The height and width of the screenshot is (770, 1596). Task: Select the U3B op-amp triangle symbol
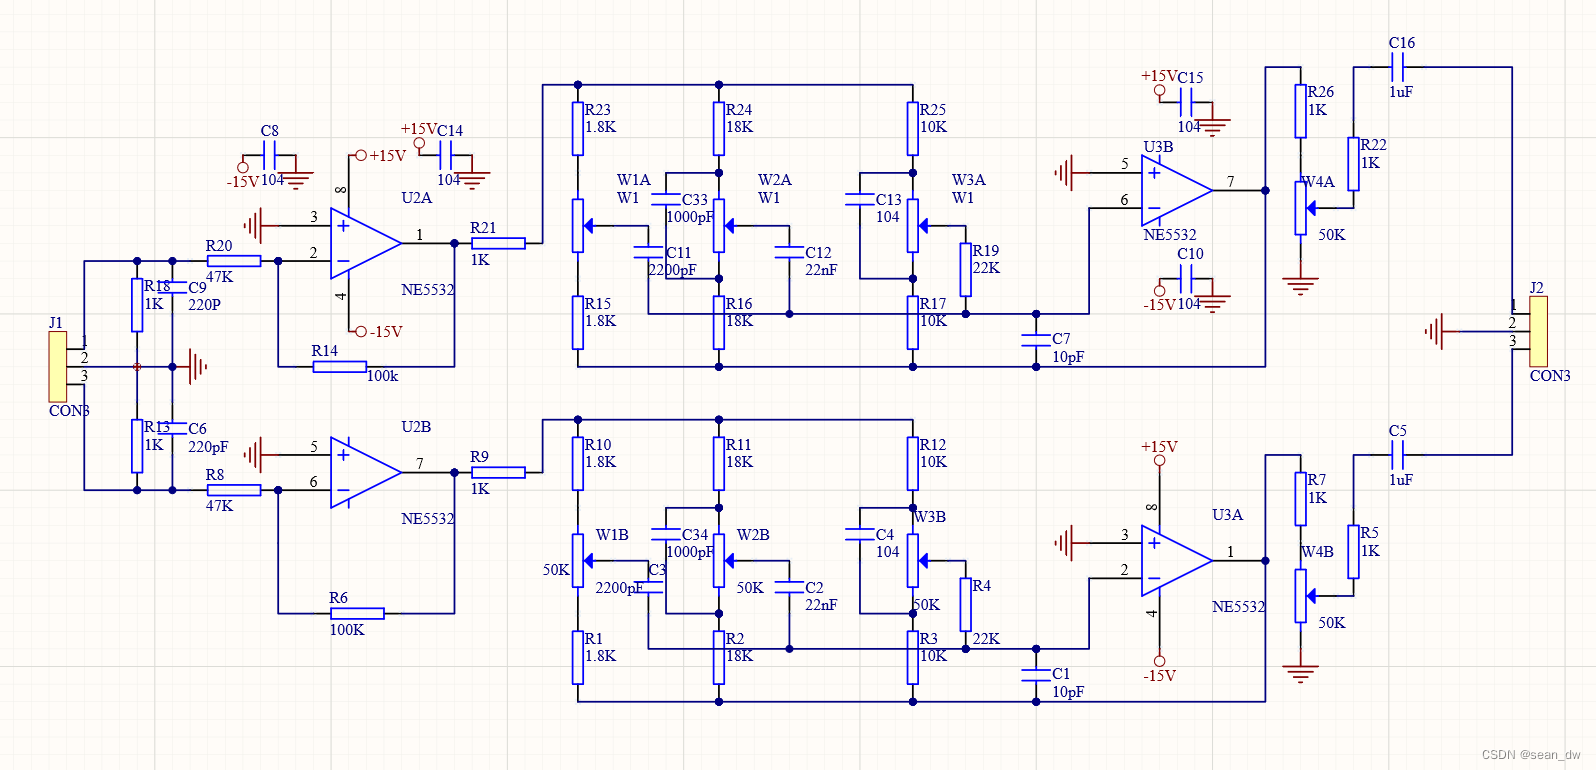1177,190
